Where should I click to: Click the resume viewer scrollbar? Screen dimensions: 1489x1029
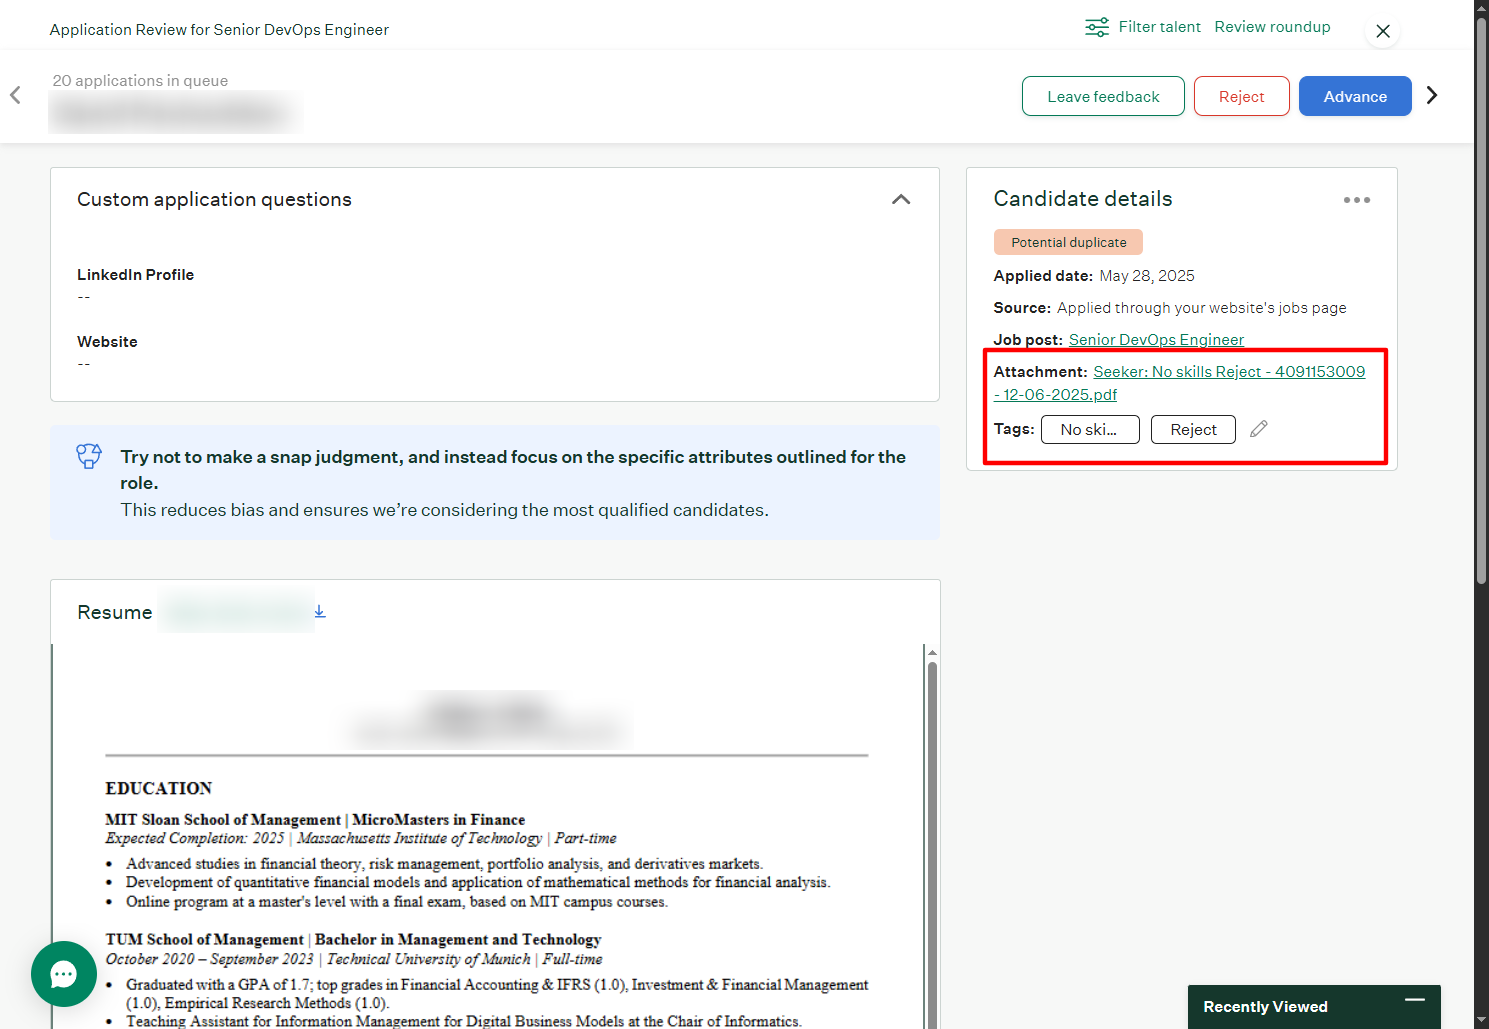pos(932,800)
